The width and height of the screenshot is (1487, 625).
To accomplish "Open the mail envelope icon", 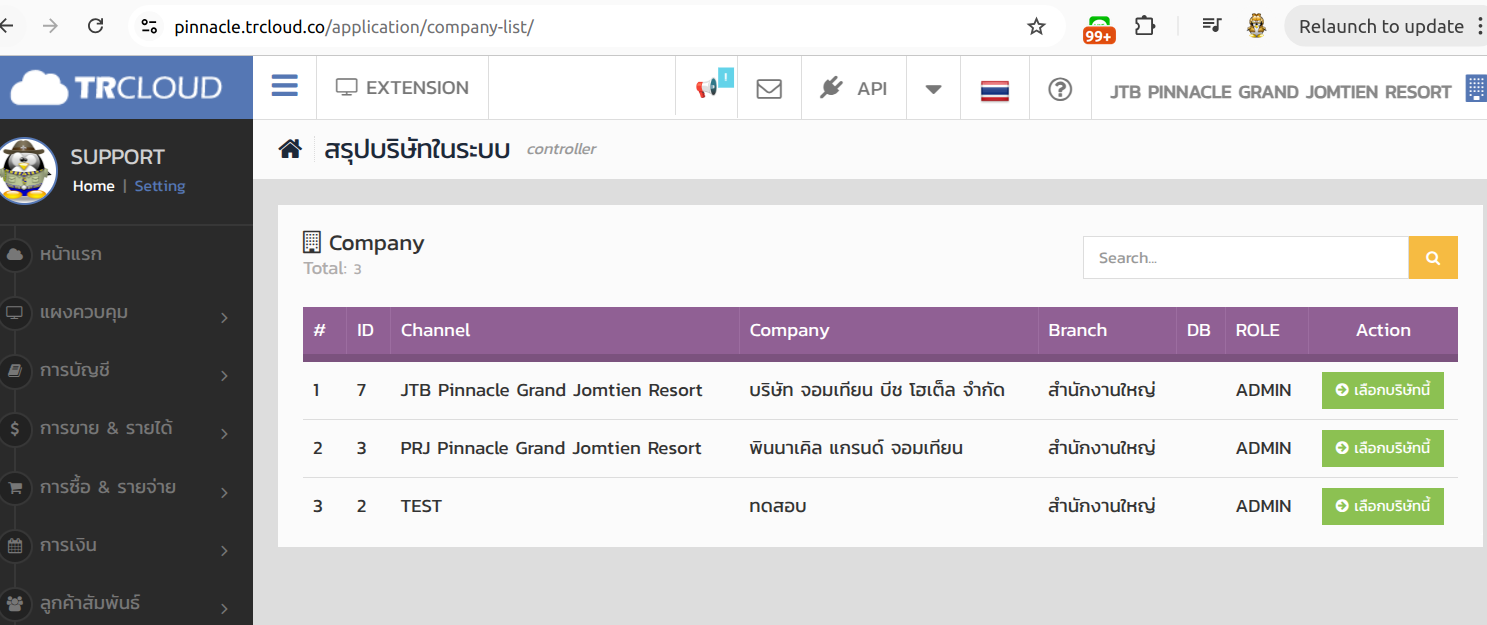I will click(769, 89).
